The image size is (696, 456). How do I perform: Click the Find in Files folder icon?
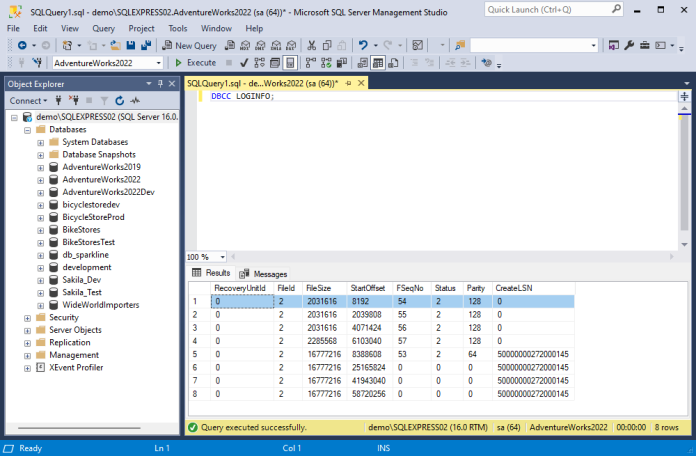tap(460, 45)
